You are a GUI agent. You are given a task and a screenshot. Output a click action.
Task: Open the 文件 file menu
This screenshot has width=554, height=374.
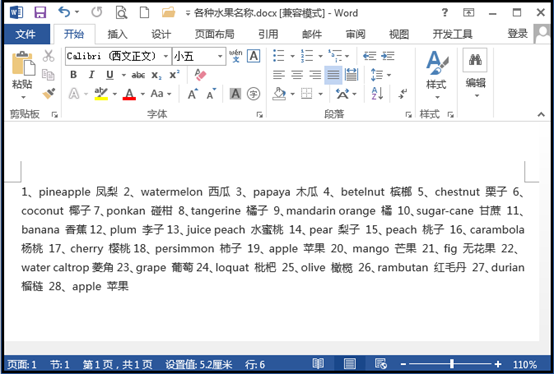pyautogui.click(x=26, y=34)
